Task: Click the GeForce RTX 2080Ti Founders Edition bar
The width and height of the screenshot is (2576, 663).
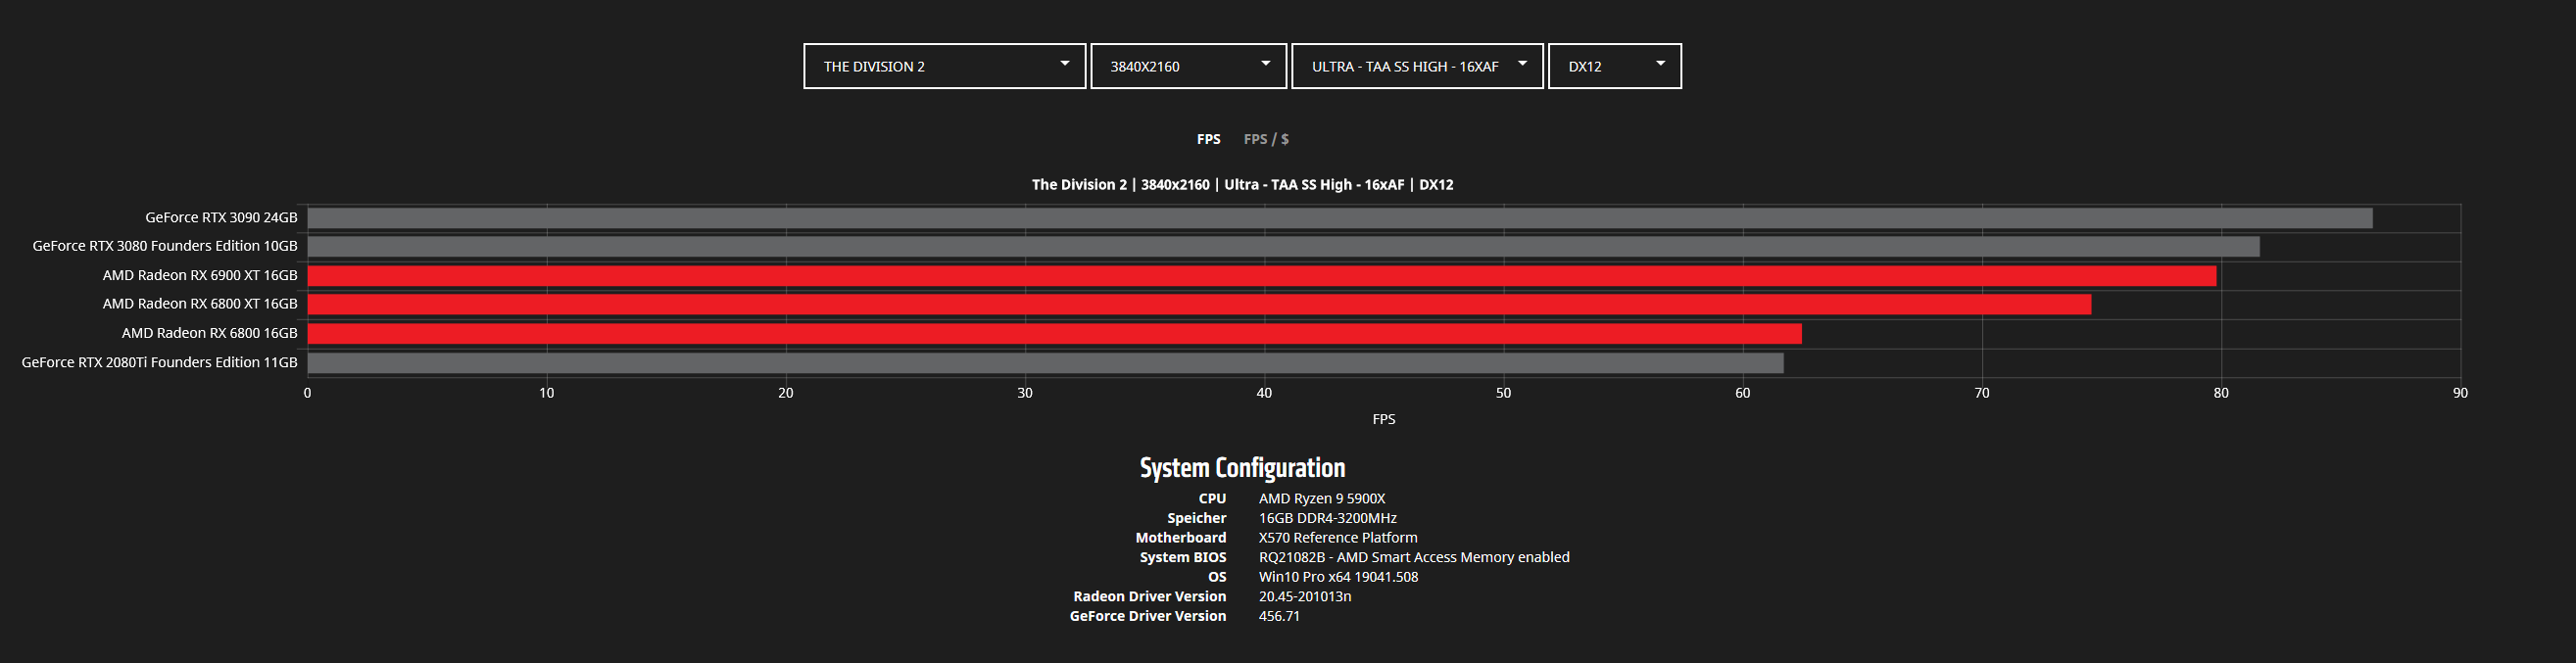Action: tap(1045, 362)
